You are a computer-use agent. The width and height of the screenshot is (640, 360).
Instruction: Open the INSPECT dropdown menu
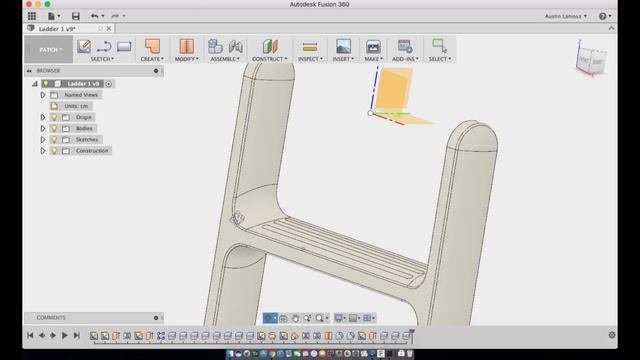(x=310, y=59)
